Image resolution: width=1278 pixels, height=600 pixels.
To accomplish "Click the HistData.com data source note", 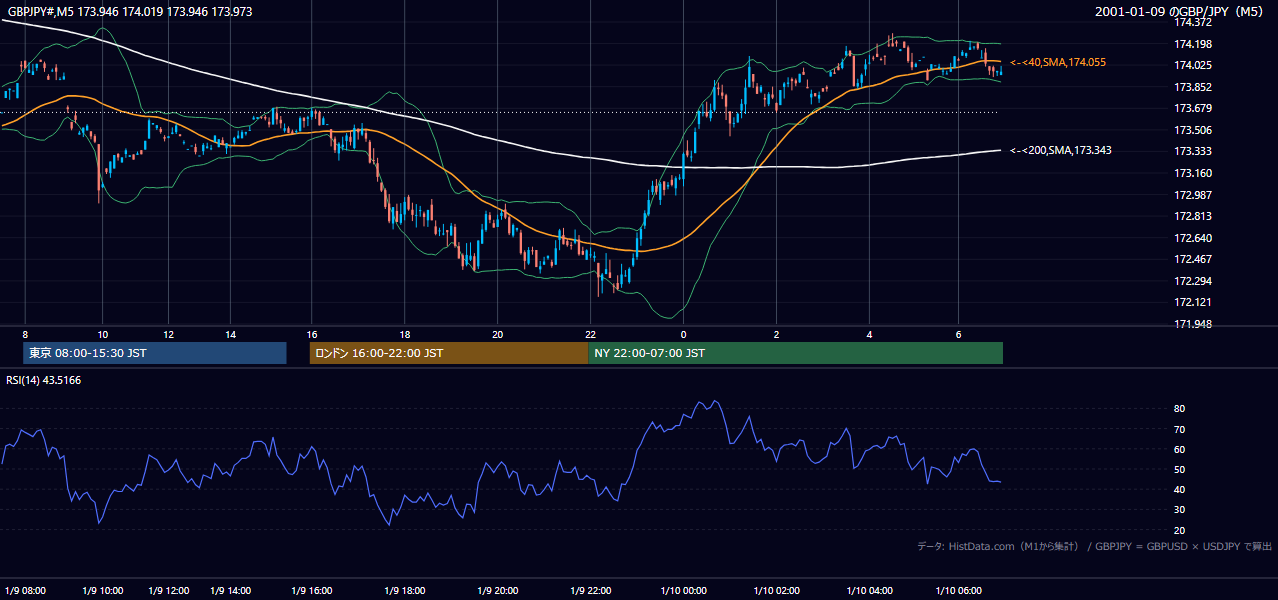I will click(1095, 546).
